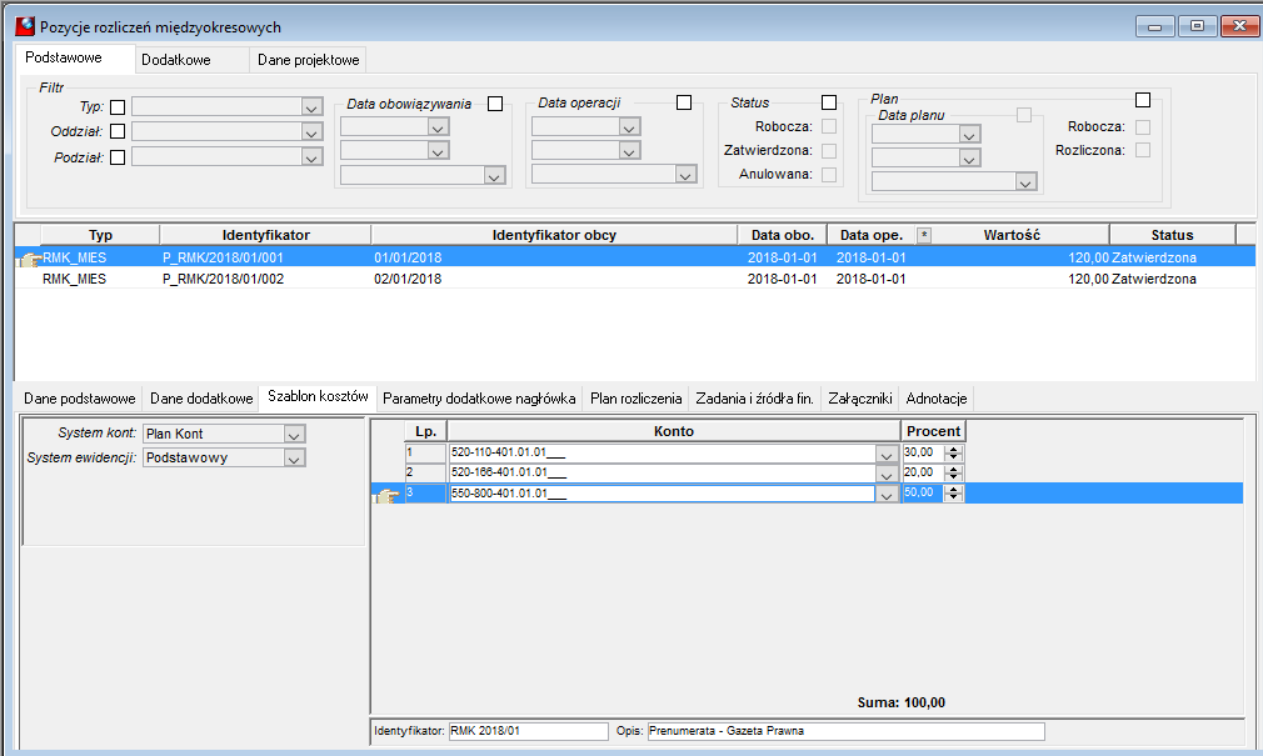Click the Procent stepper for the 20,00 row
This screenshot has height=756, width=1263.
pyautogui.click(x=954, y=473)
